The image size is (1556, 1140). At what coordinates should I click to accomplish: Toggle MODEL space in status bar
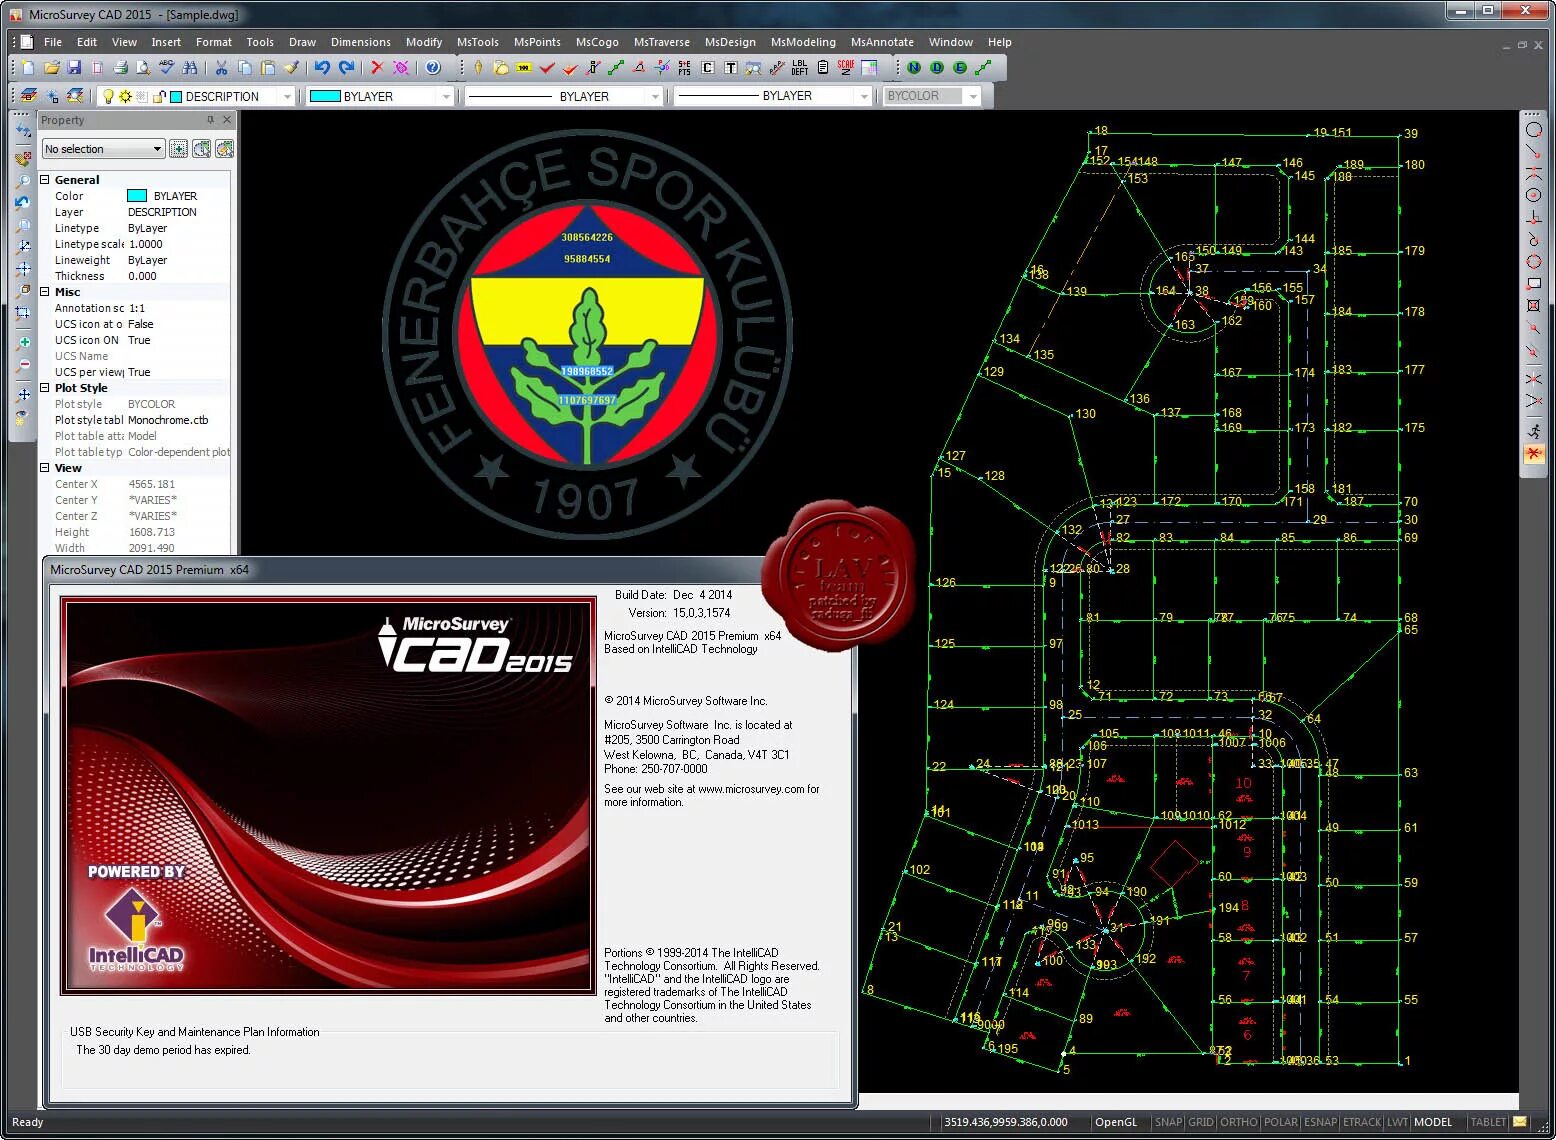coord(1433,1122)
